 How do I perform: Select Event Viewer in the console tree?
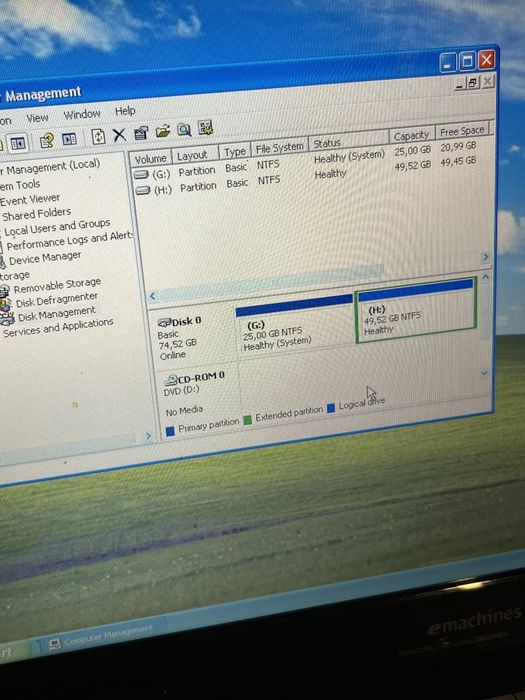click(30, 200)
